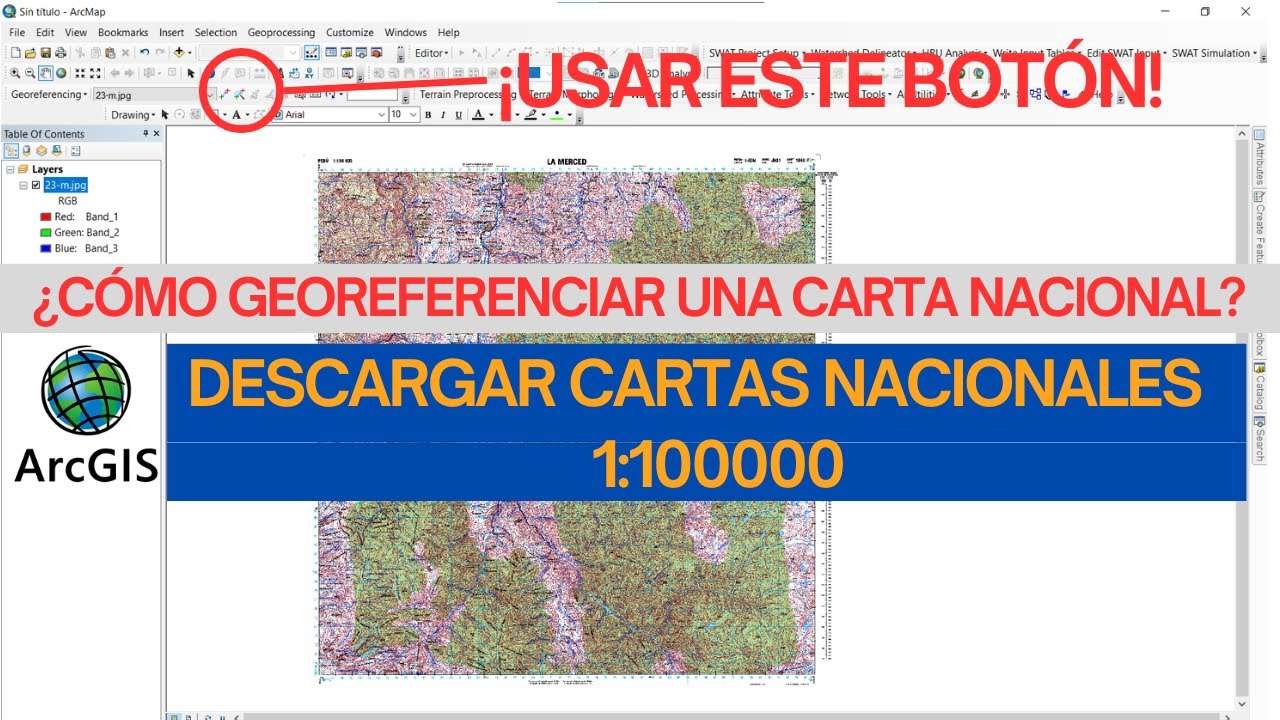Open the ArcToolbox window icon
The height and width of the screenshot is (720, 1280).
click(x=375, y=53)
